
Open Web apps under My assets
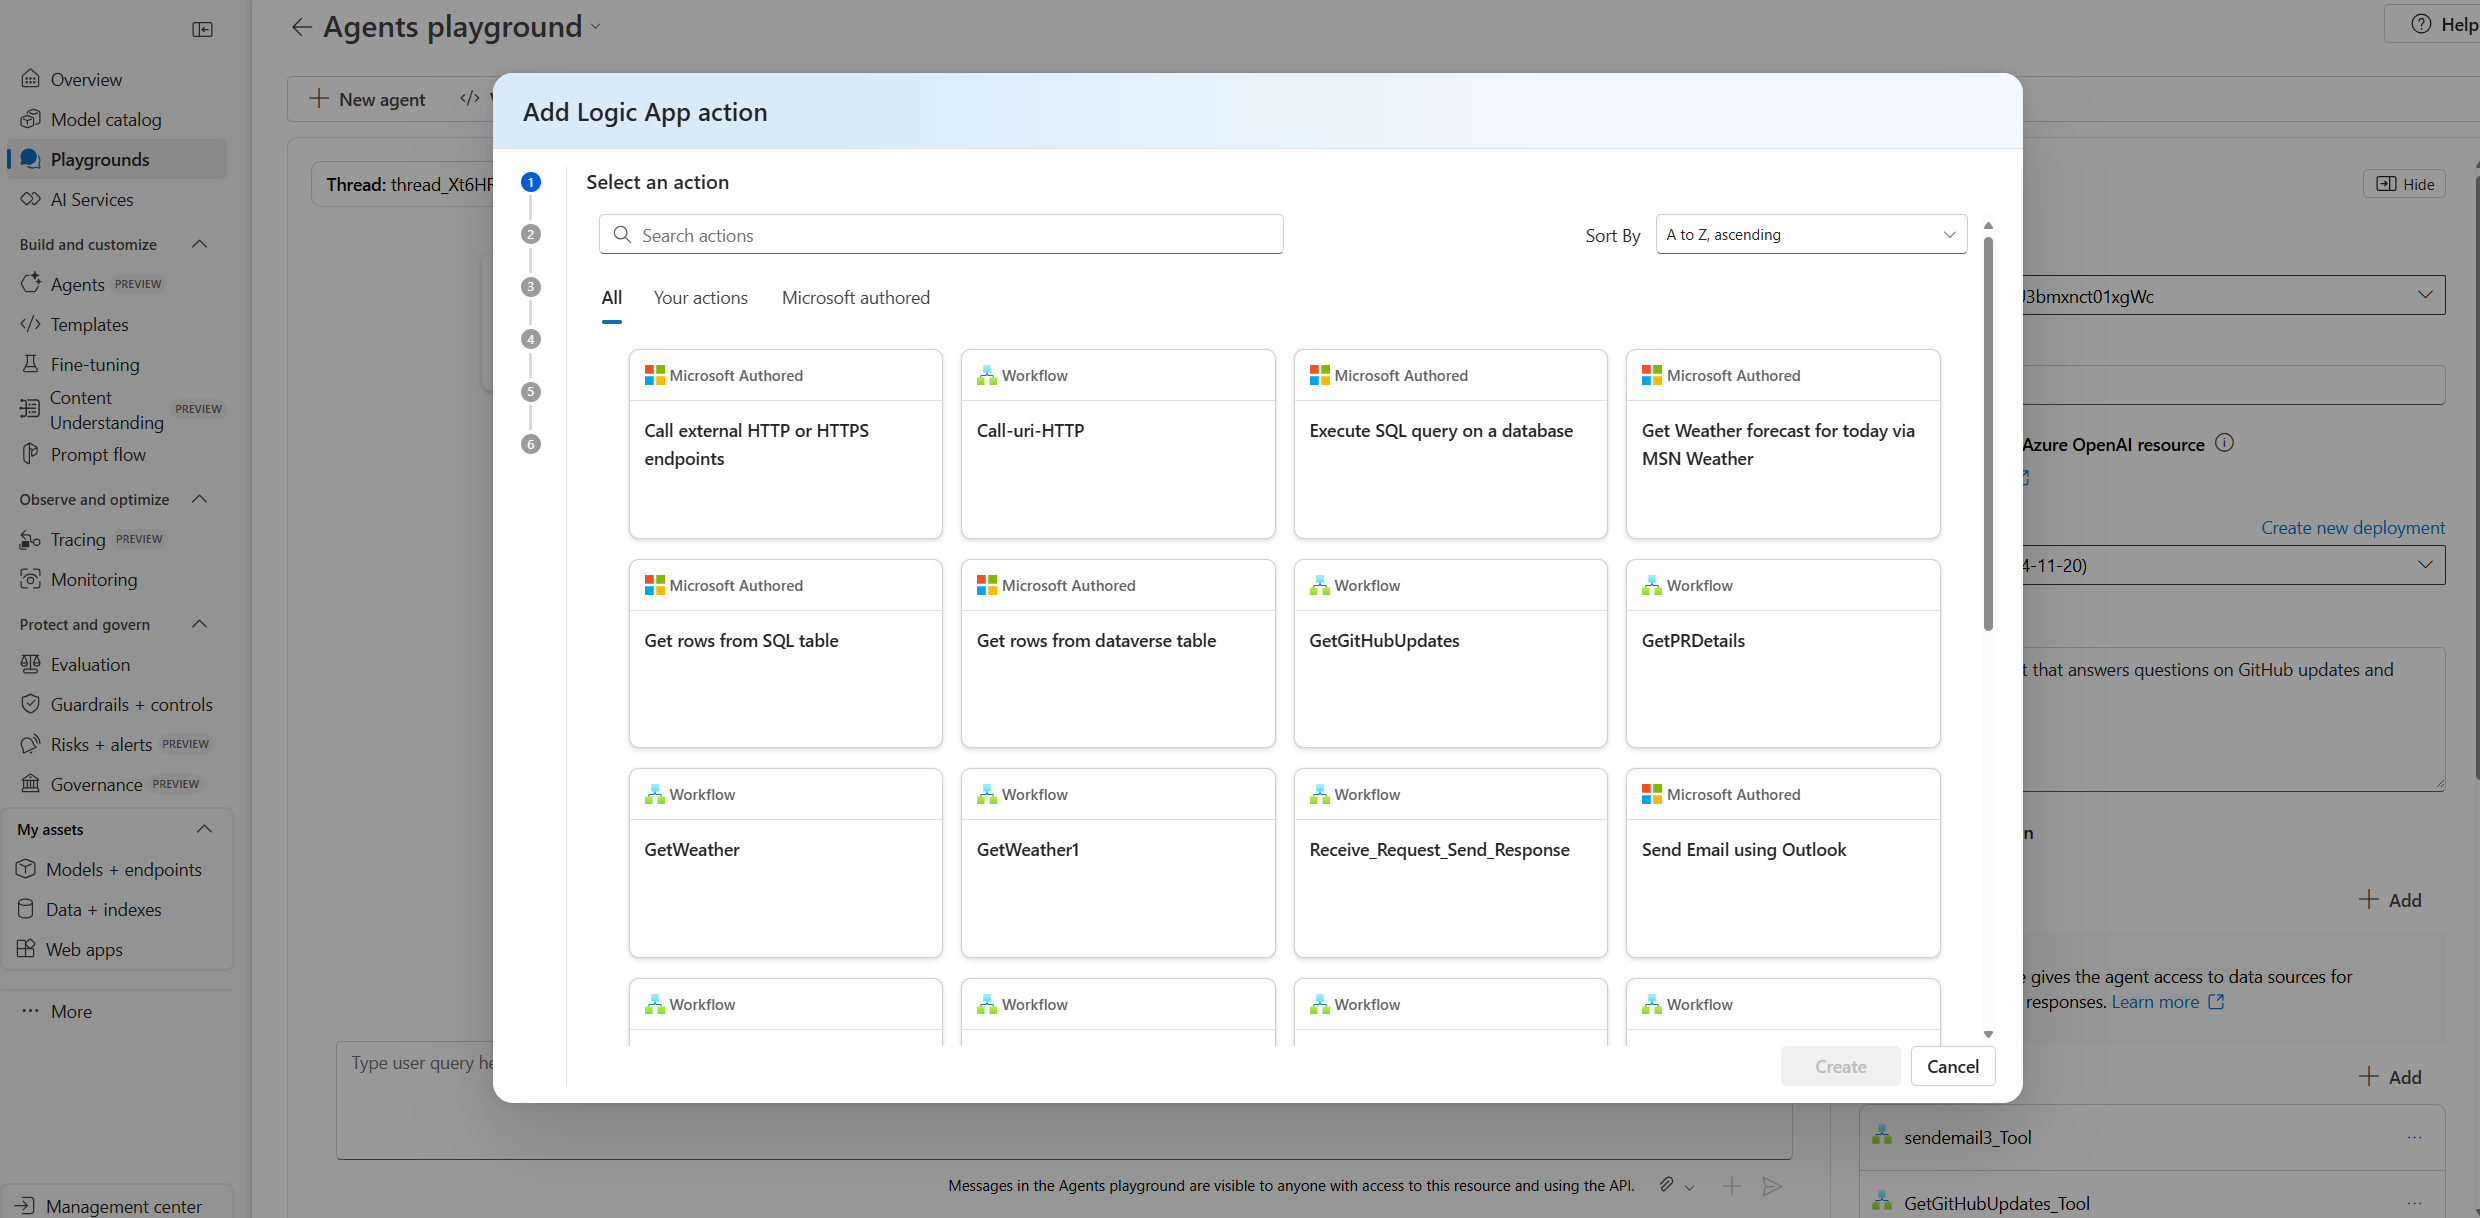(x=83, y=949)
